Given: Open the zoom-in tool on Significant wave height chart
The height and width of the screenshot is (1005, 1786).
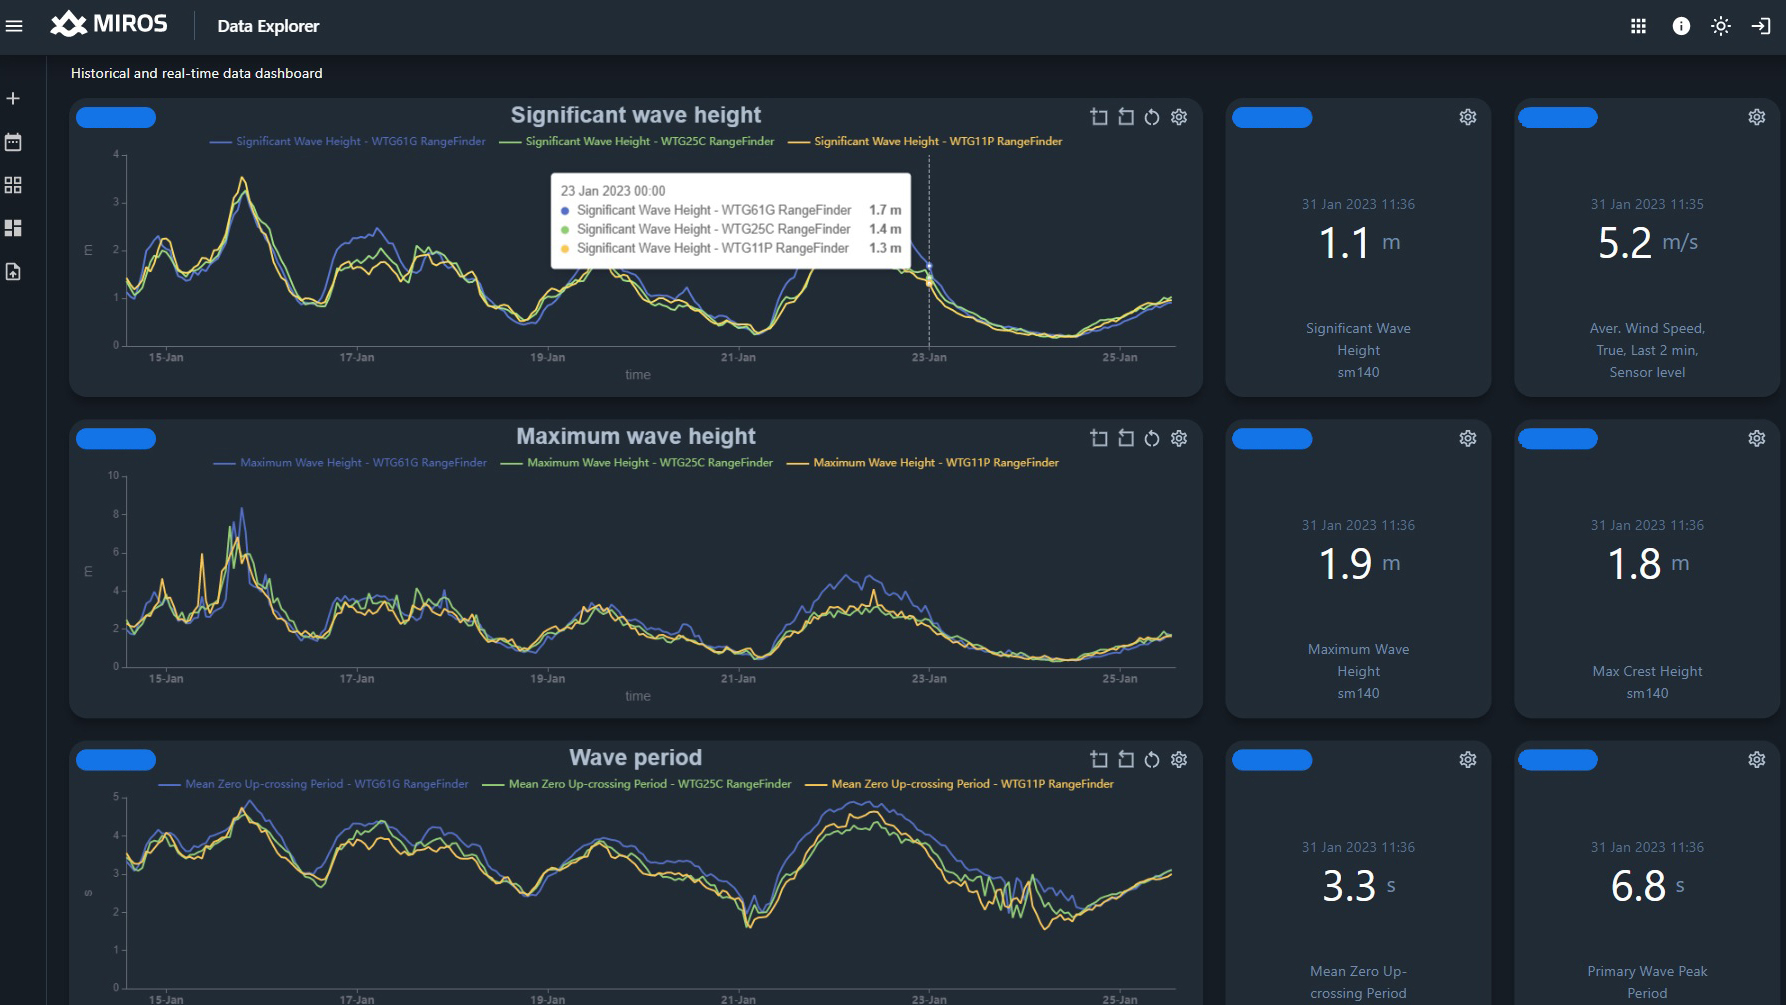Looking at the screenshot, I should pyautogui.click(x=1099, y=117).
